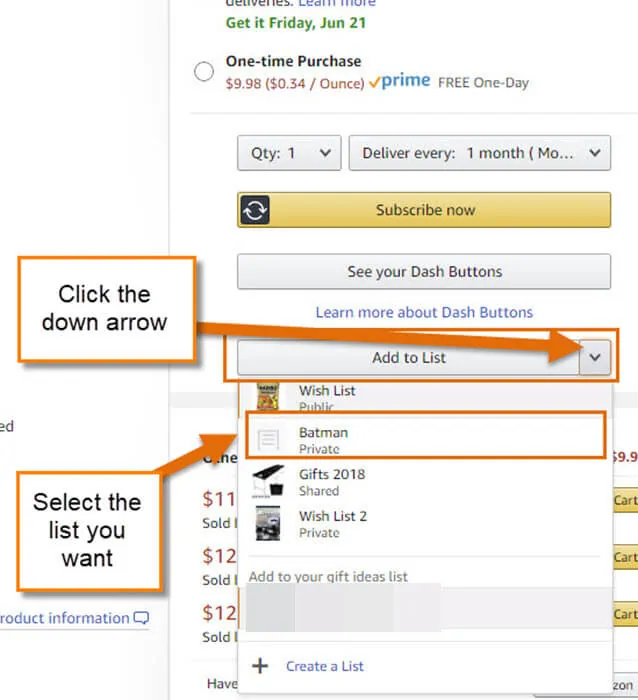The height and width of the screenshot is (700, 638).
Task: Click the Wish List candy thumbnail
Action: point(268,396)
